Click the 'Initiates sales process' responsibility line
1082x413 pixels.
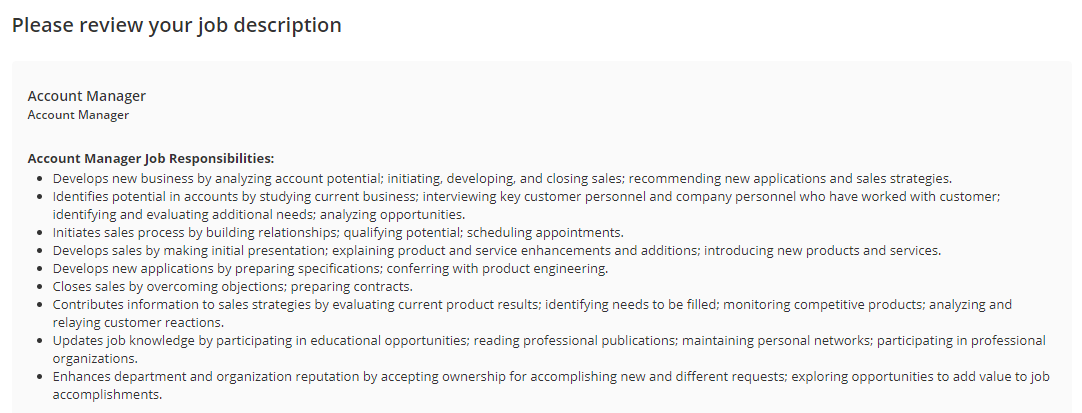point(338,232)
